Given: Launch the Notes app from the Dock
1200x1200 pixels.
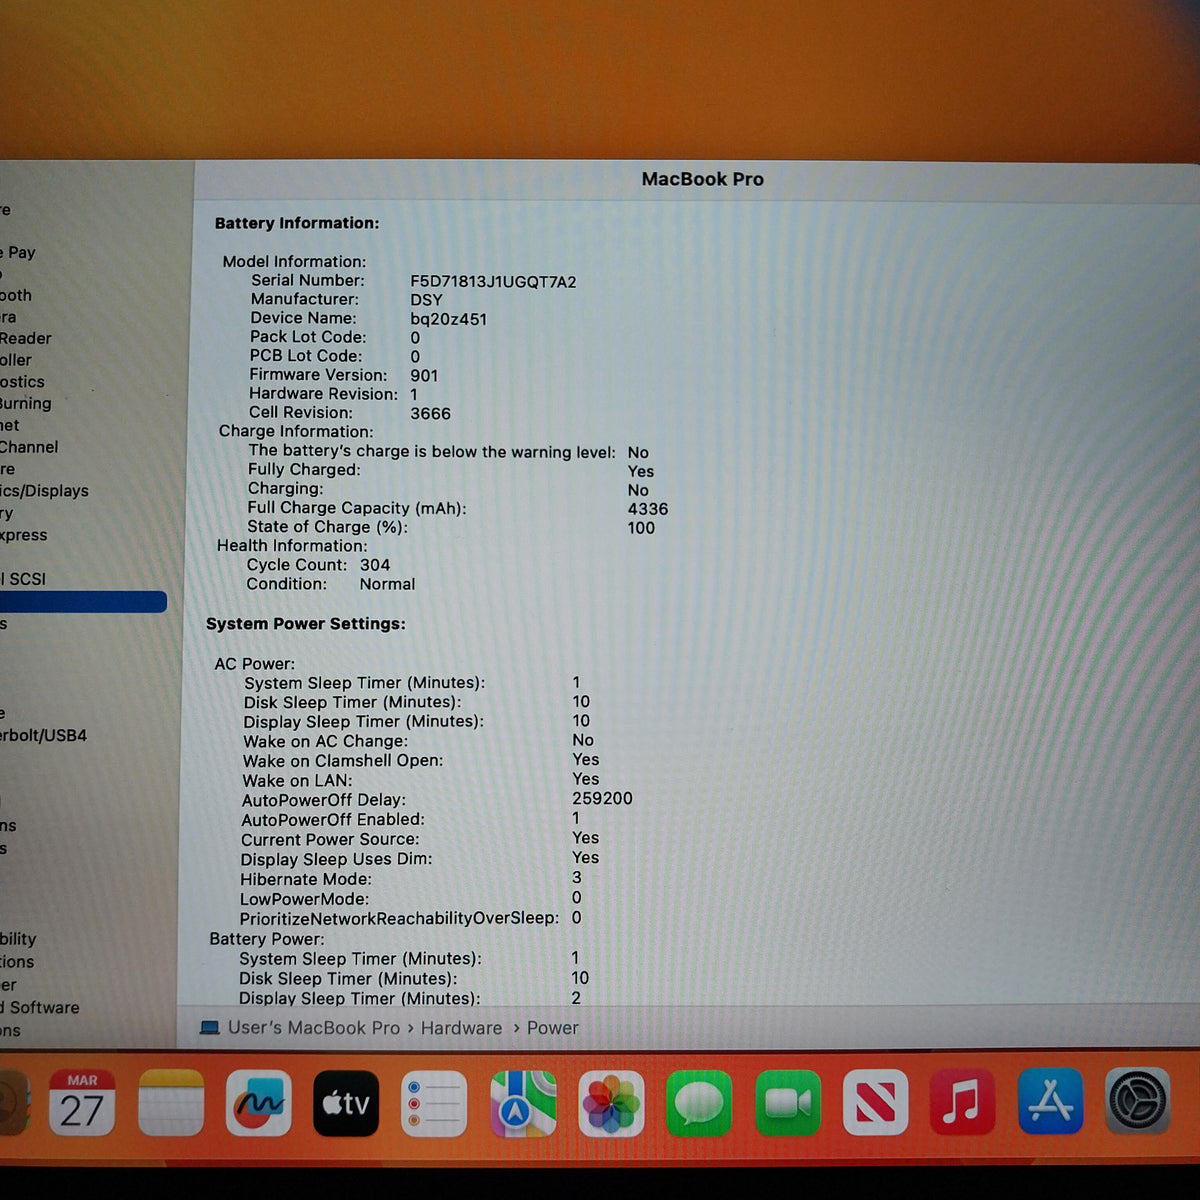Looking at the screenshot, I should tap(171, 1103).
